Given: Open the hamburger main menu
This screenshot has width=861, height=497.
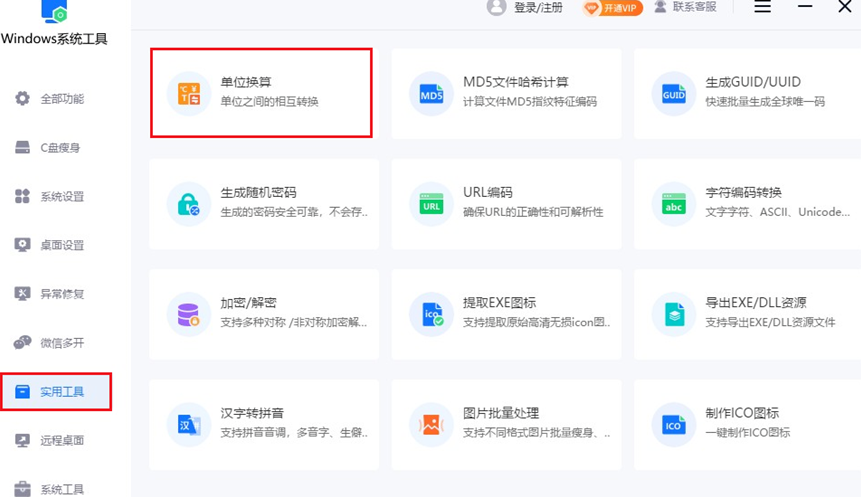Looking at the screenshot, I should (762, 7).
